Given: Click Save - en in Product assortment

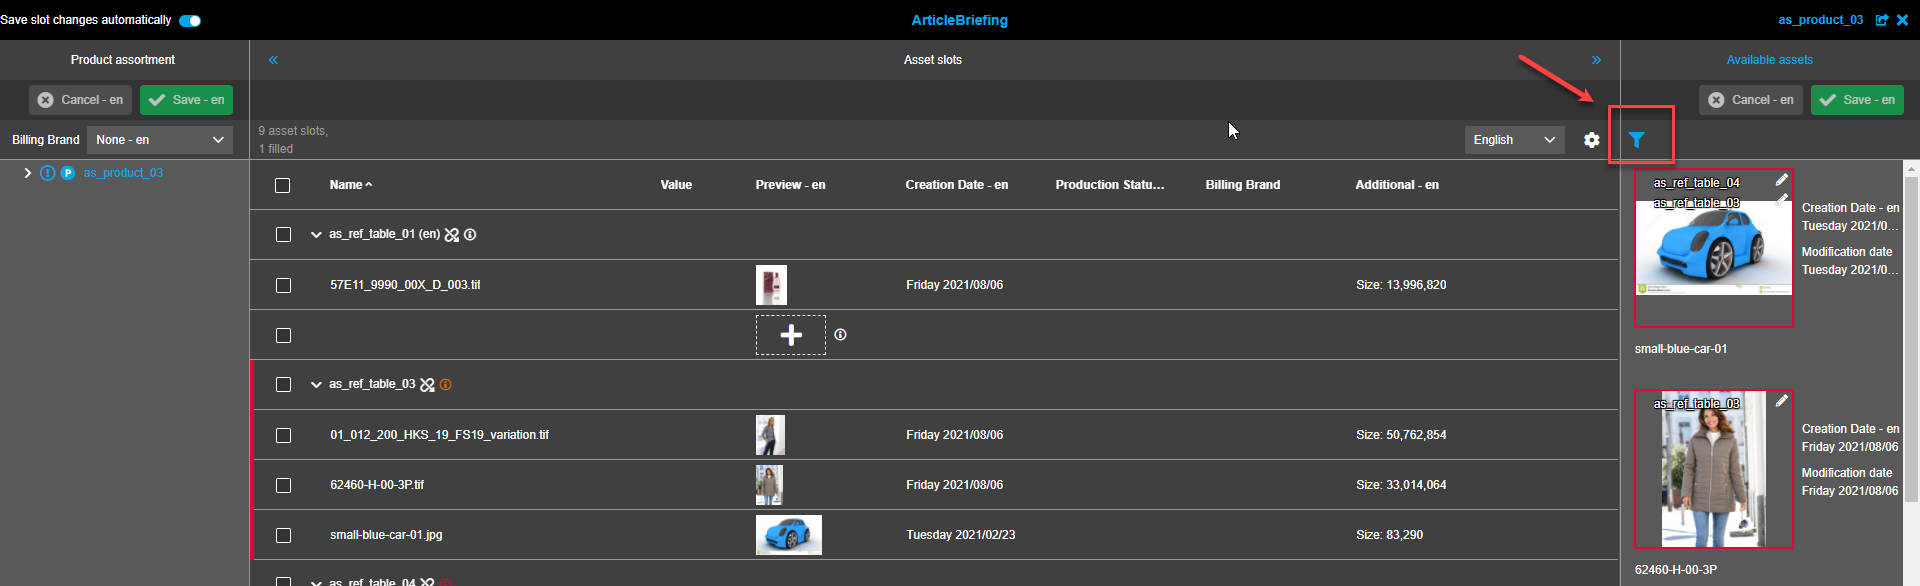Looking at the screenshot, I should click(187, 100).
